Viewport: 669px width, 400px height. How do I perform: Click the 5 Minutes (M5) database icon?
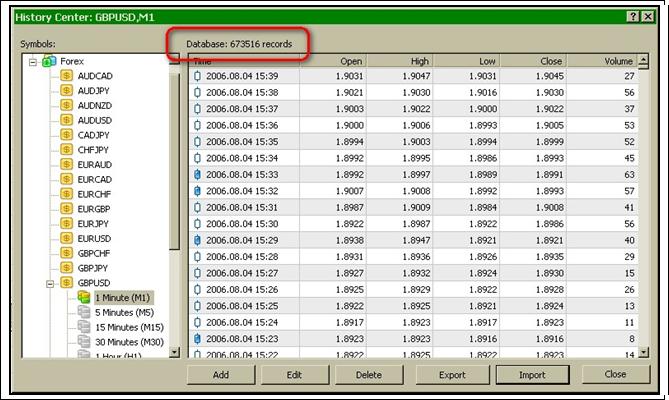point(85,312)
